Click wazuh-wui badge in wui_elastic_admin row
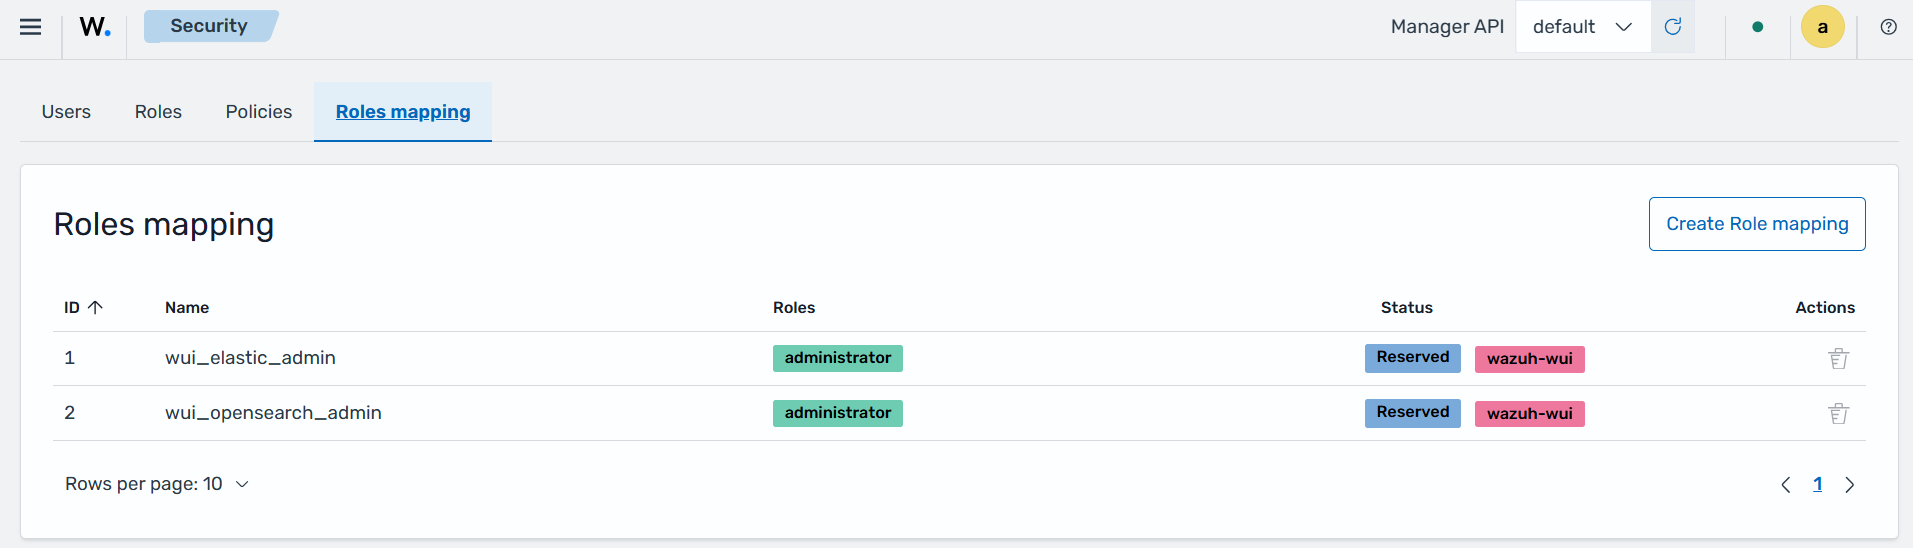 click(1530, 359)
